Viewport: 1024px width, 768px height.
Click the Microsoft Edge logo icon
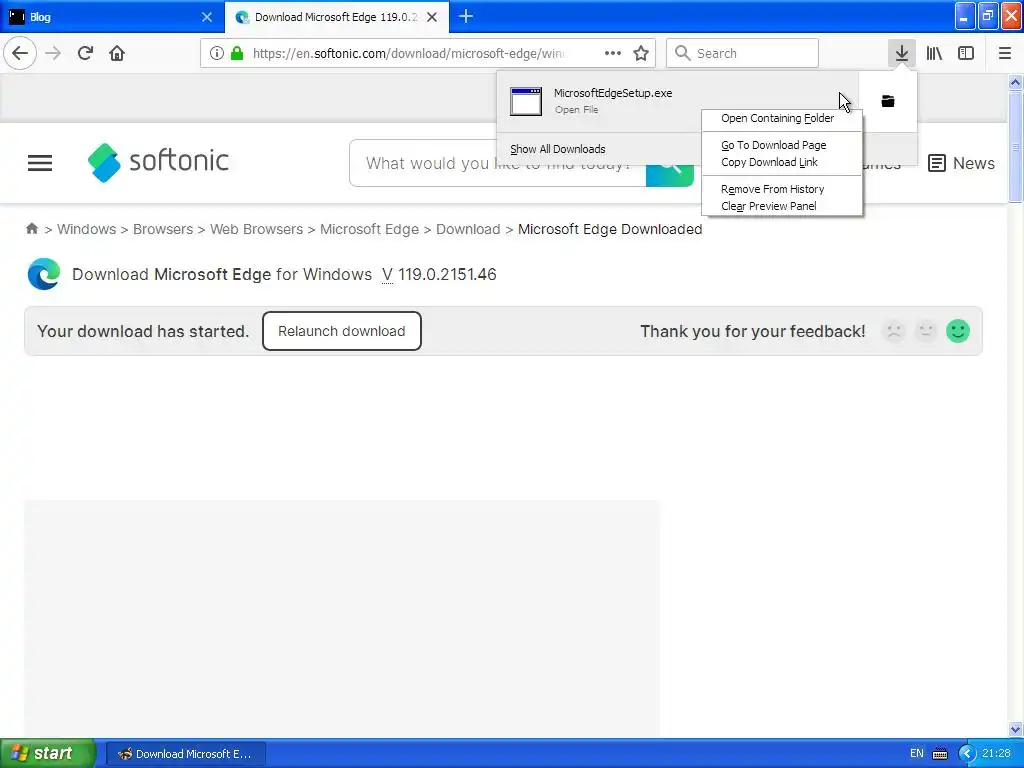(44, 274)
